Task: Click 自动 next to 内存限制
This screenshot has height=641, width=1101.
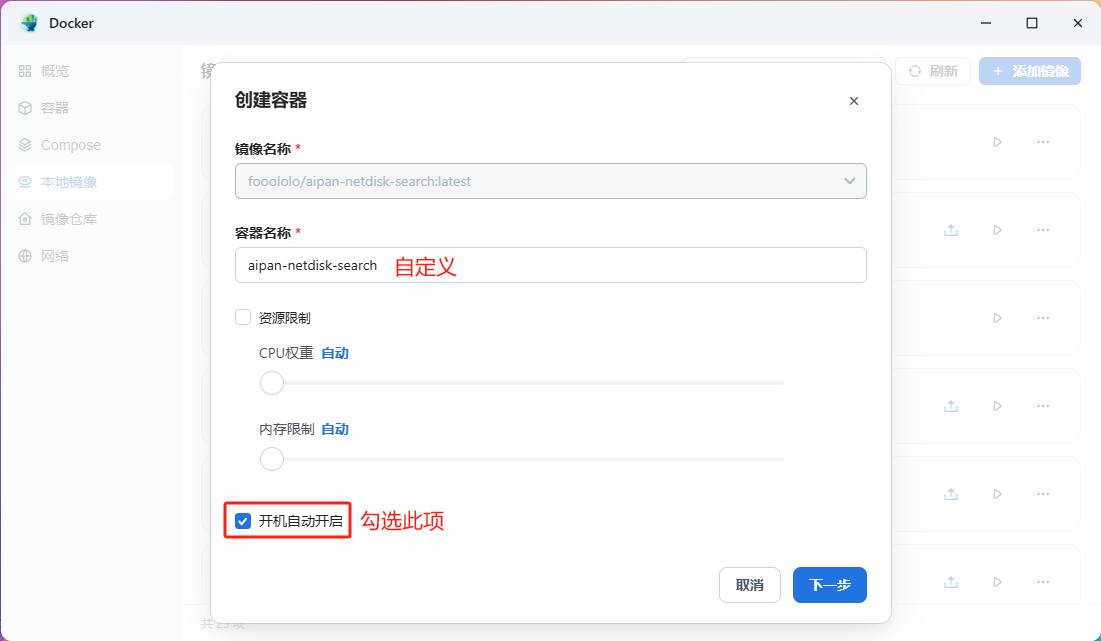Action: [335, 429]
